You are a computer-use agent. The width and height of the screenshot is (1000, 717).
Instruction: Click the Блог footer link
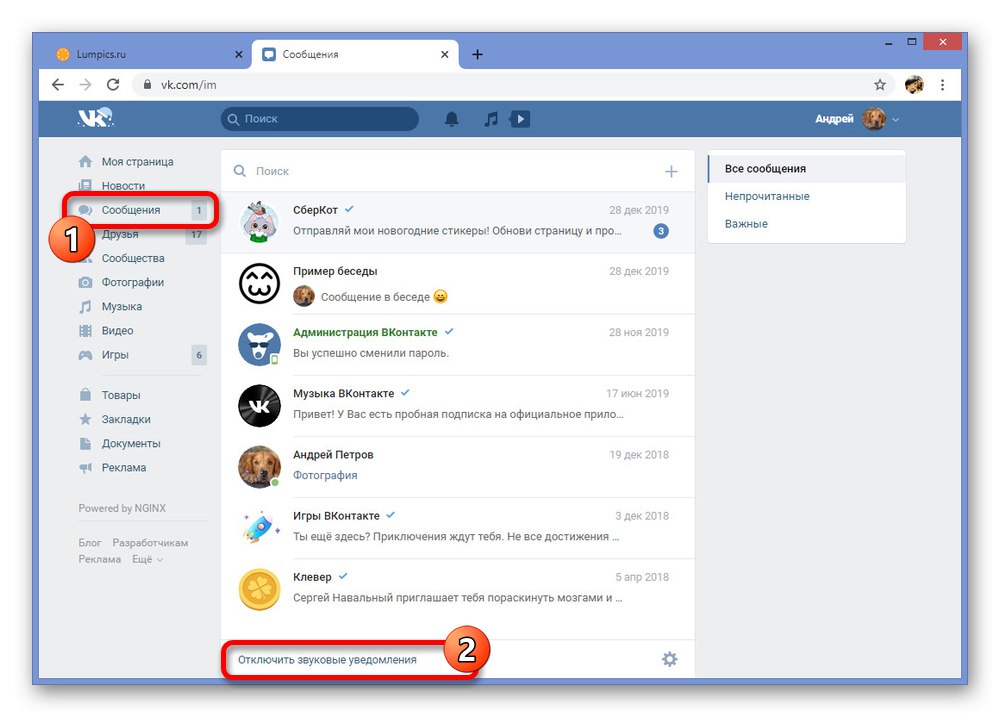point(90,543)
